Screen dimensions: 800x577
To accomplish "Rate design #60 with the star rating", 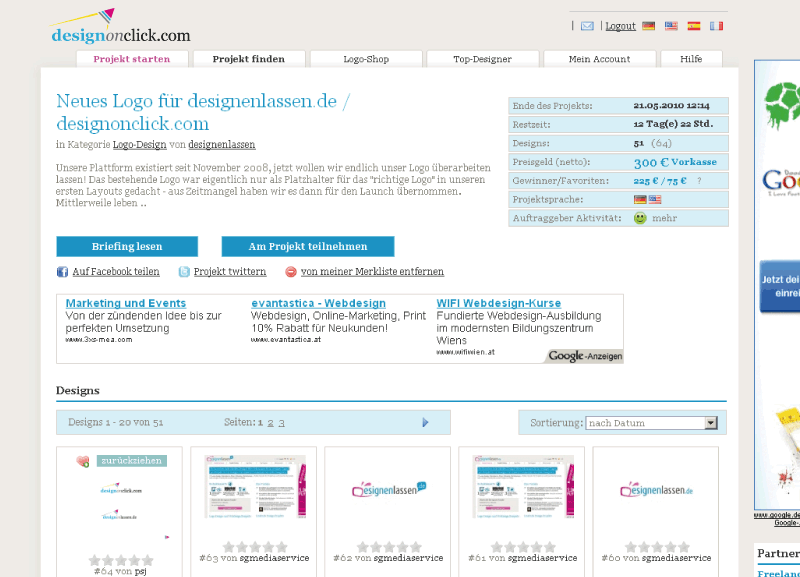I will point(658,547).
